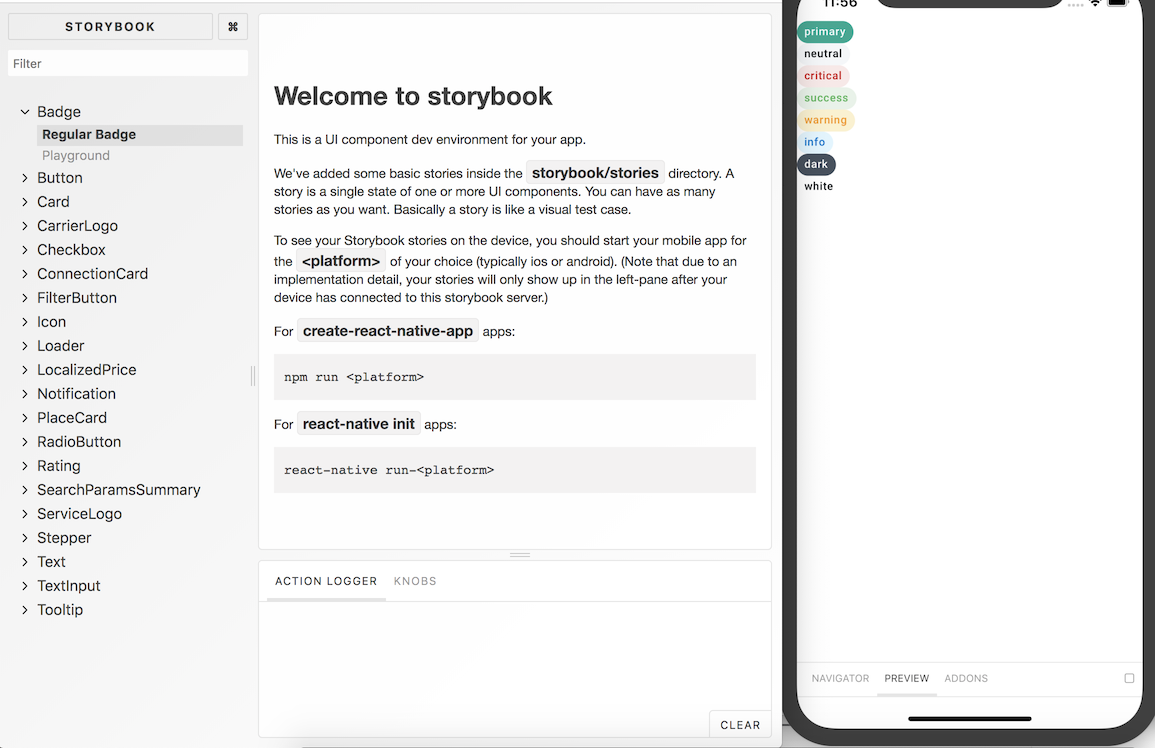This screenshot has width=1155, height=748.
Task: Click the LocalizedPrice component label
Action: (x=87, y=370)
